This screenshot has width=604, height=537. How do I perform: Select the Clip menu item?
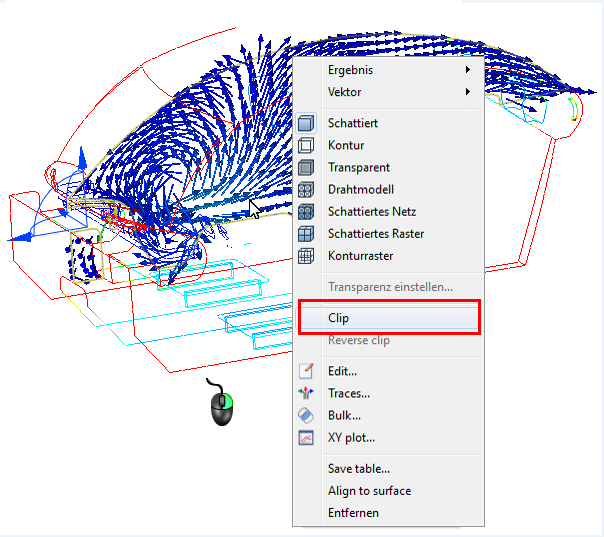(389, 318)
